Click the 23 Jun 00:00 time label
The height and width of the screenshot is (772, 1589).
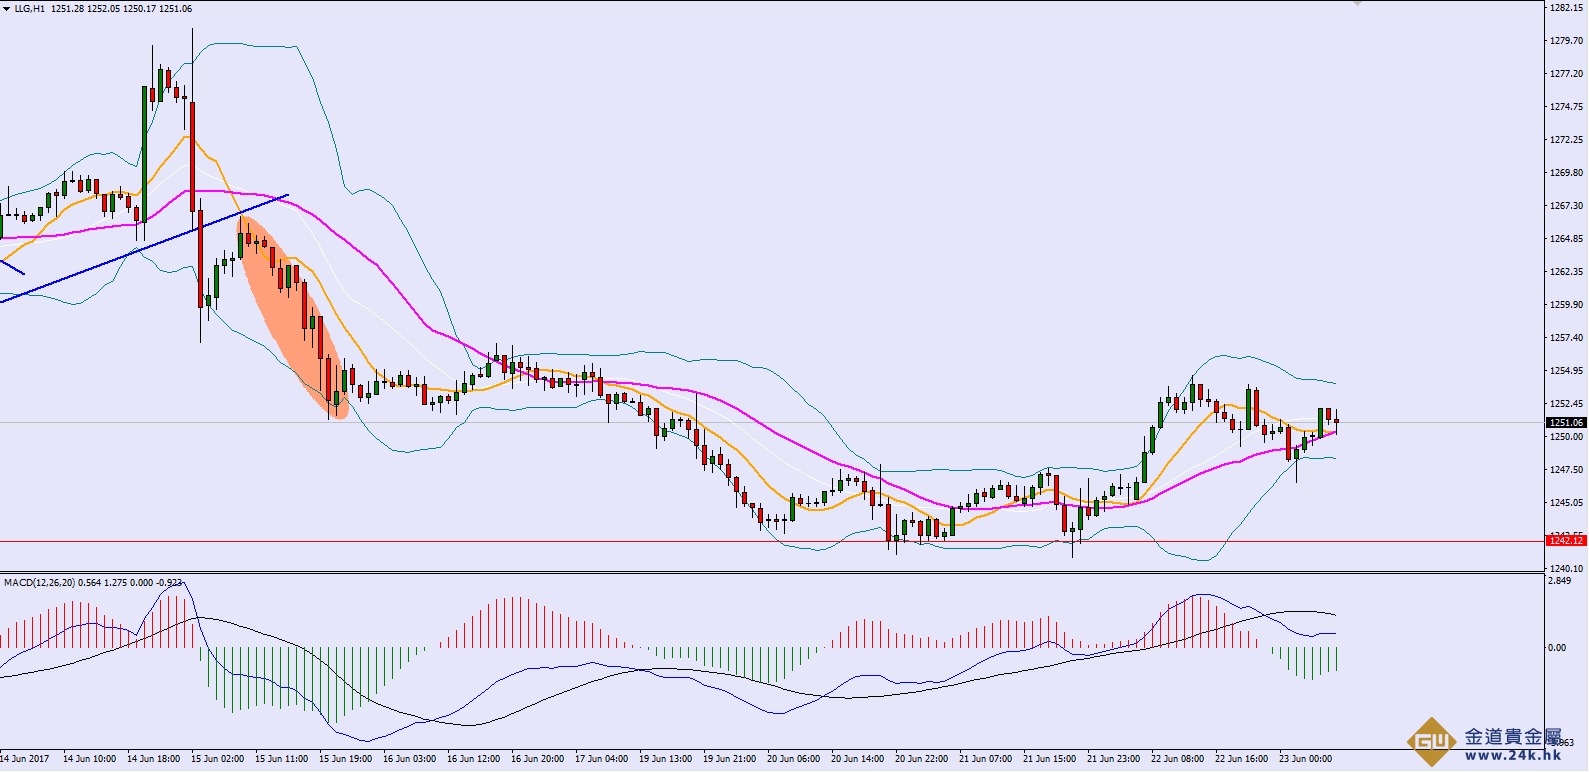tap(1305, 759)
